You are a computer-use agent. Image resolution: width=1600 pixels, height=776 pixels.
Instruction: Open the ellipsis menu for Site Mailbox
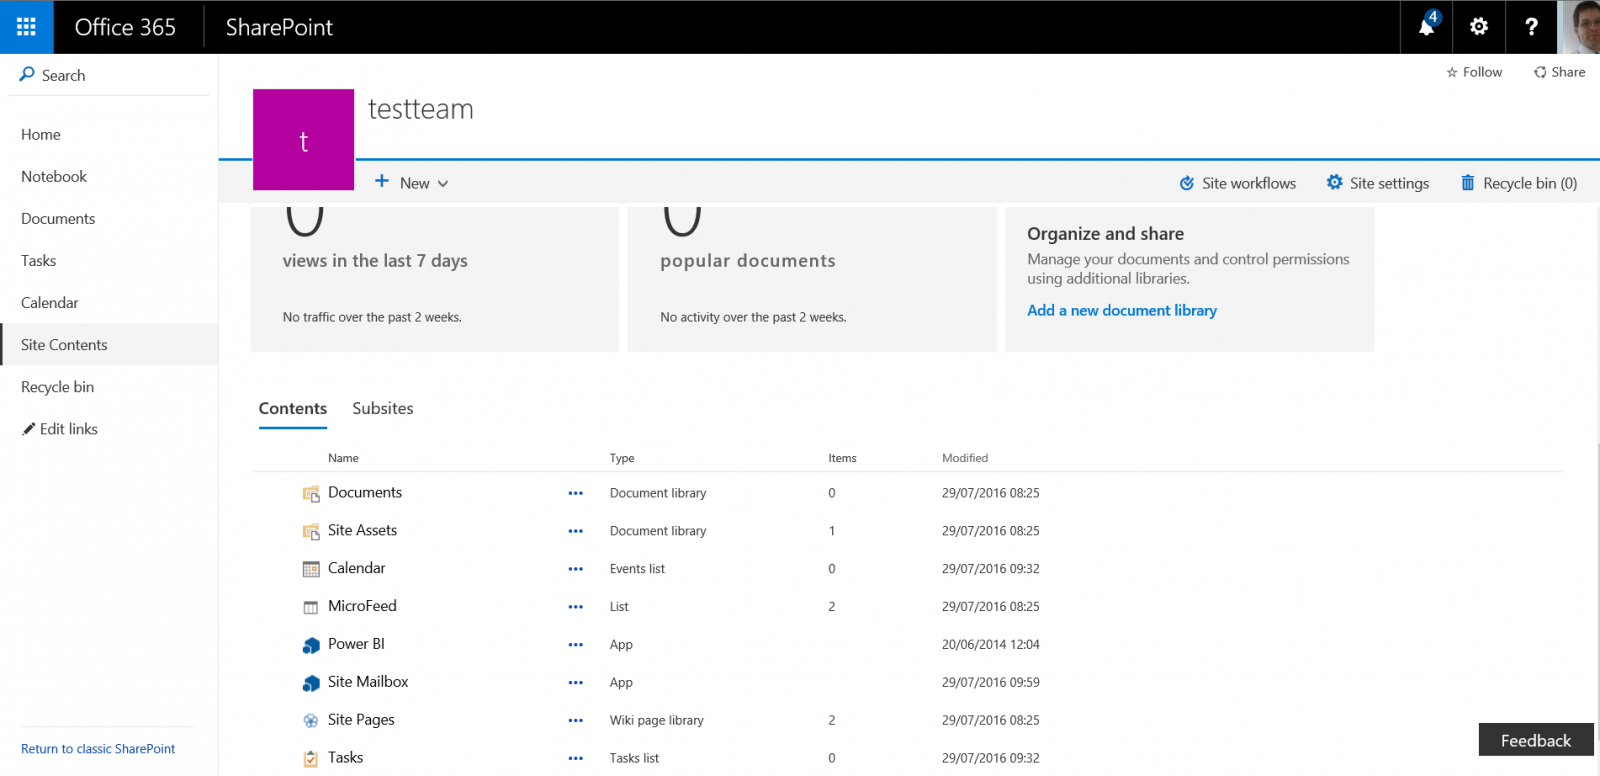tap(575, 683)
